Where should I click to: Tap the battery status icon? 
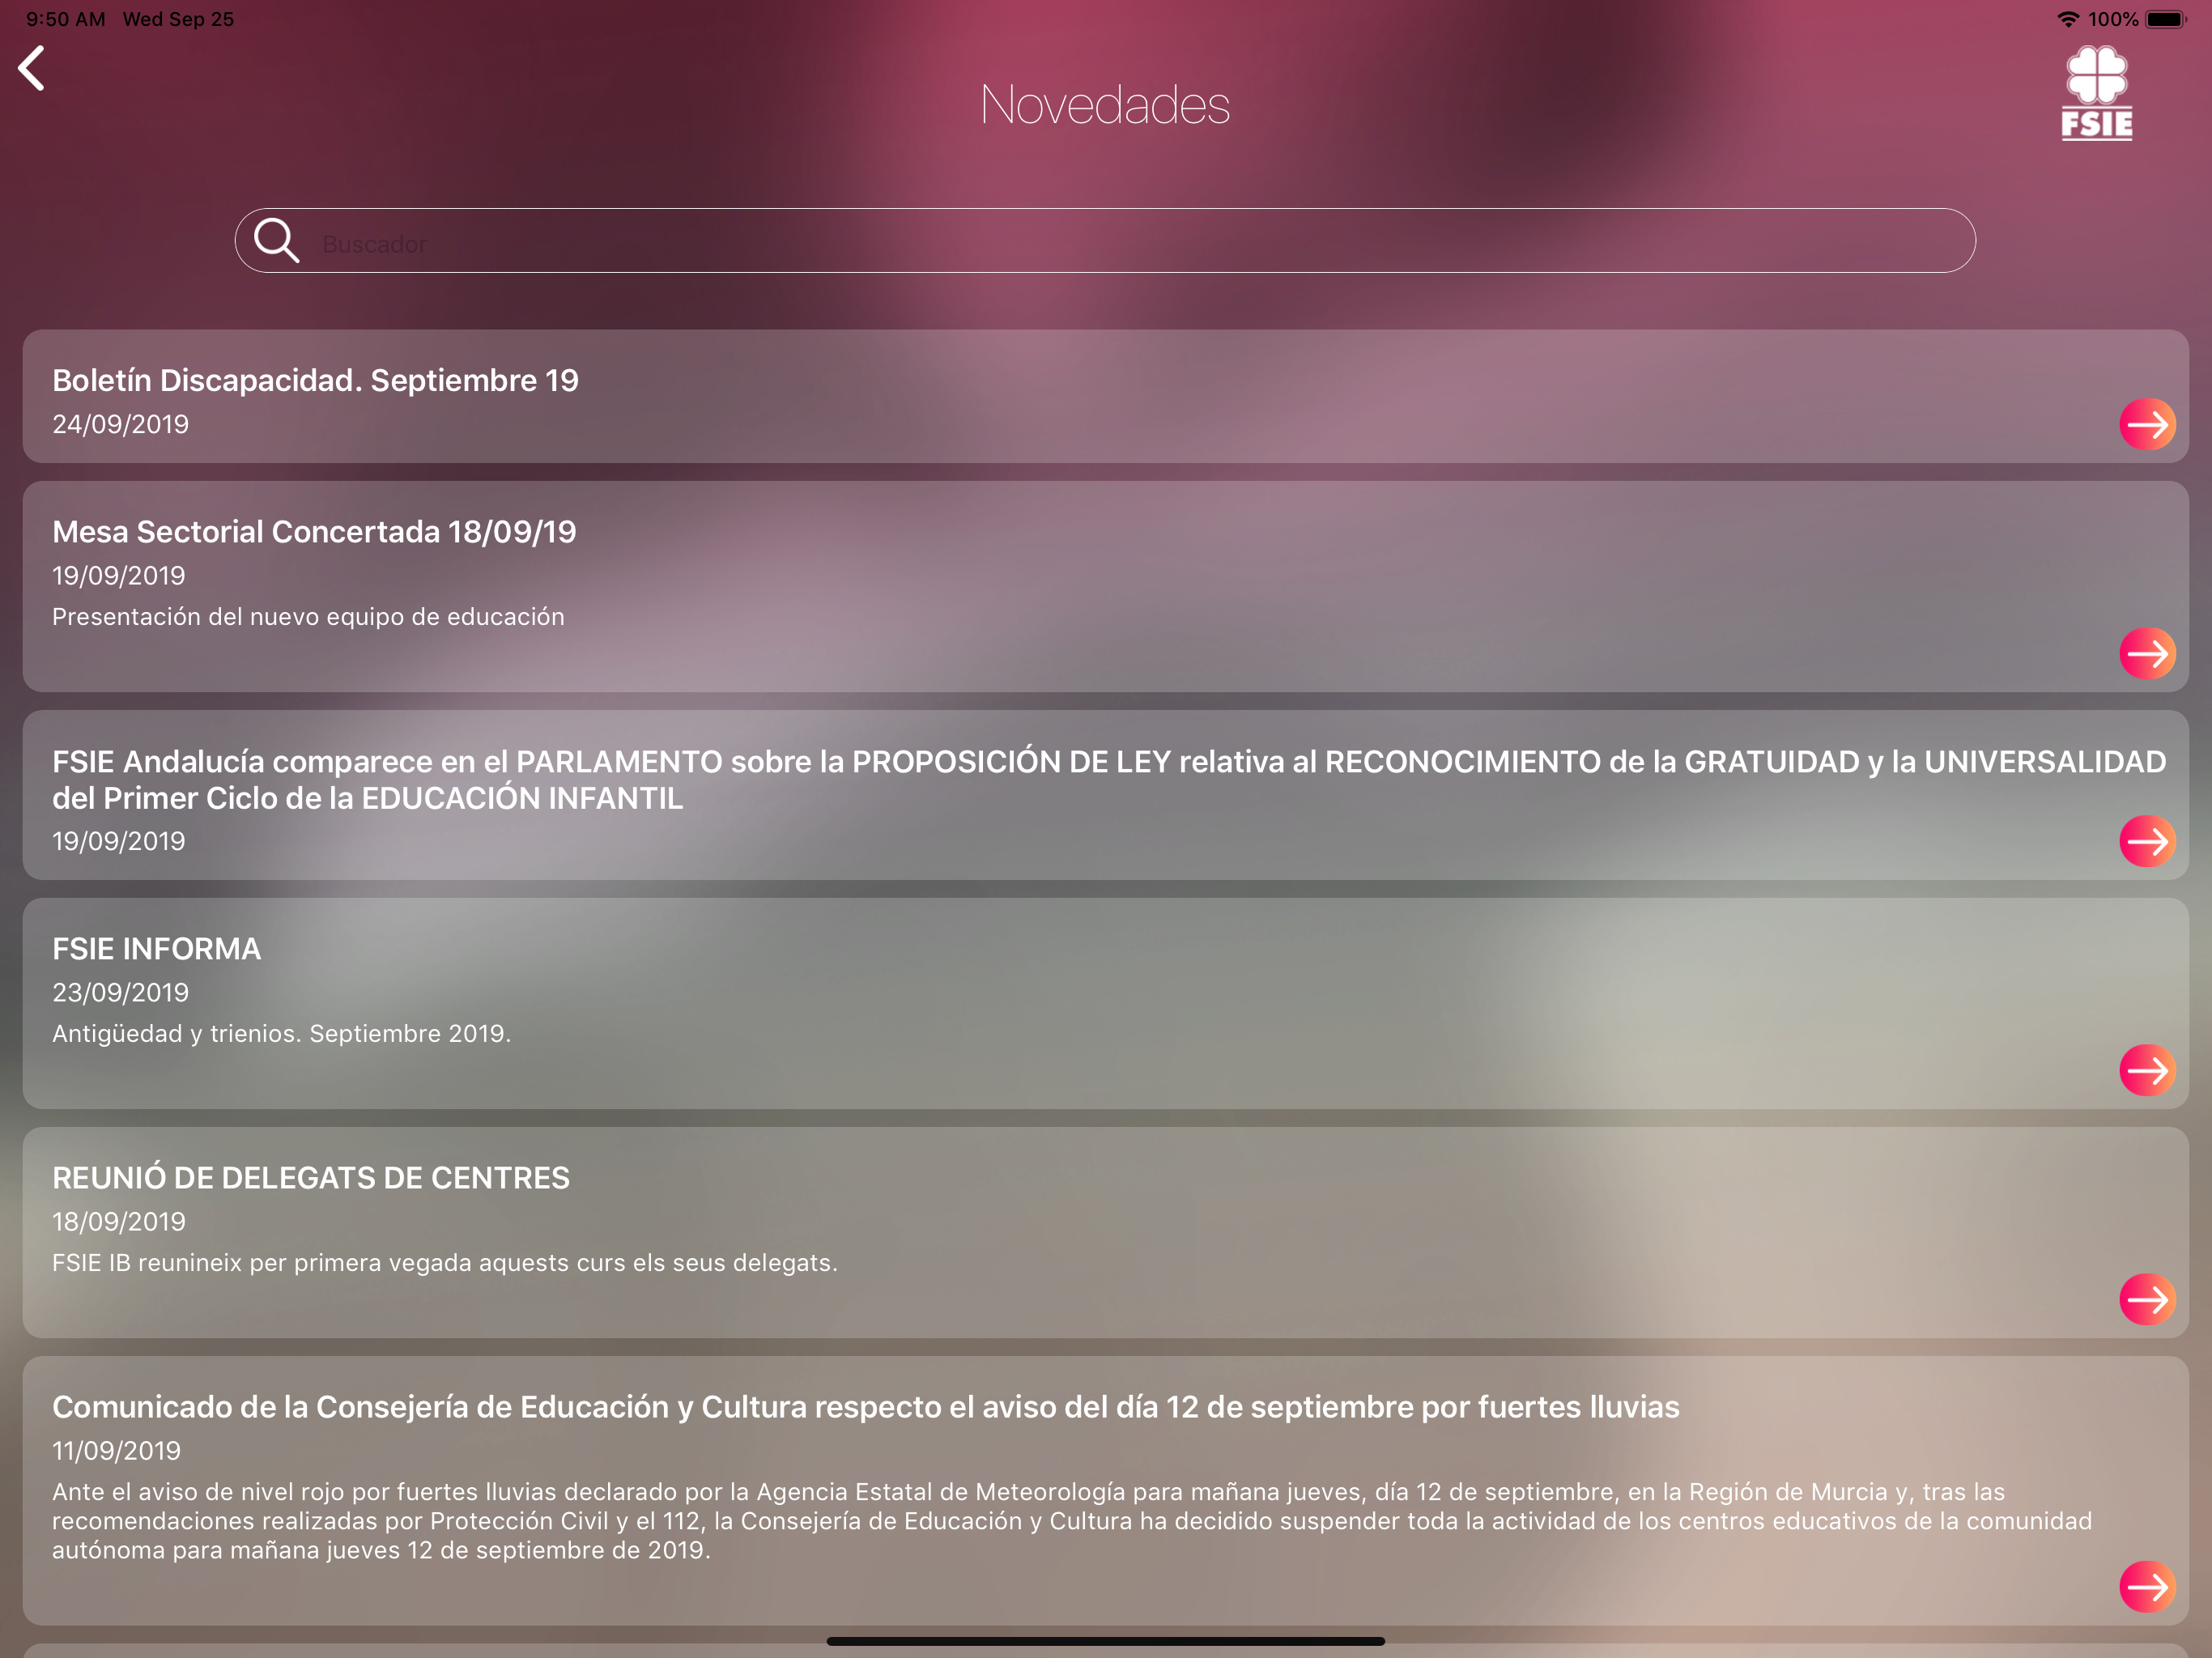[2166, 19]
